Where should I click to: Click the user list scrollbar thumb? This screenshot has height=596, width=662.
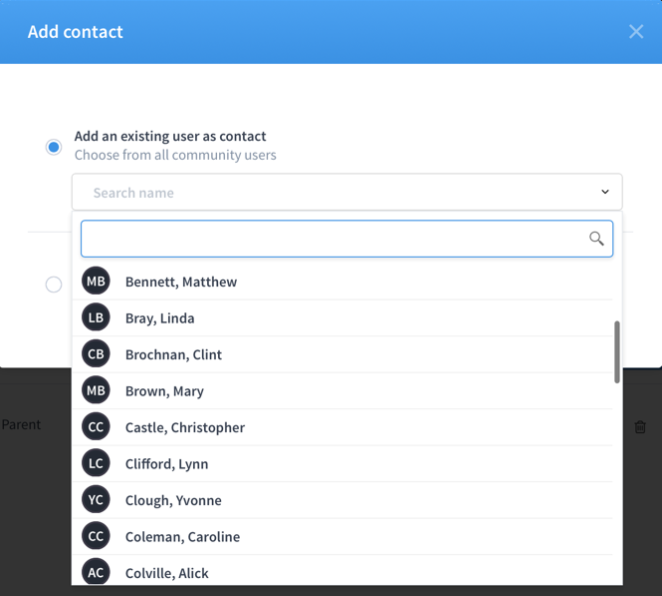(617, 352)
